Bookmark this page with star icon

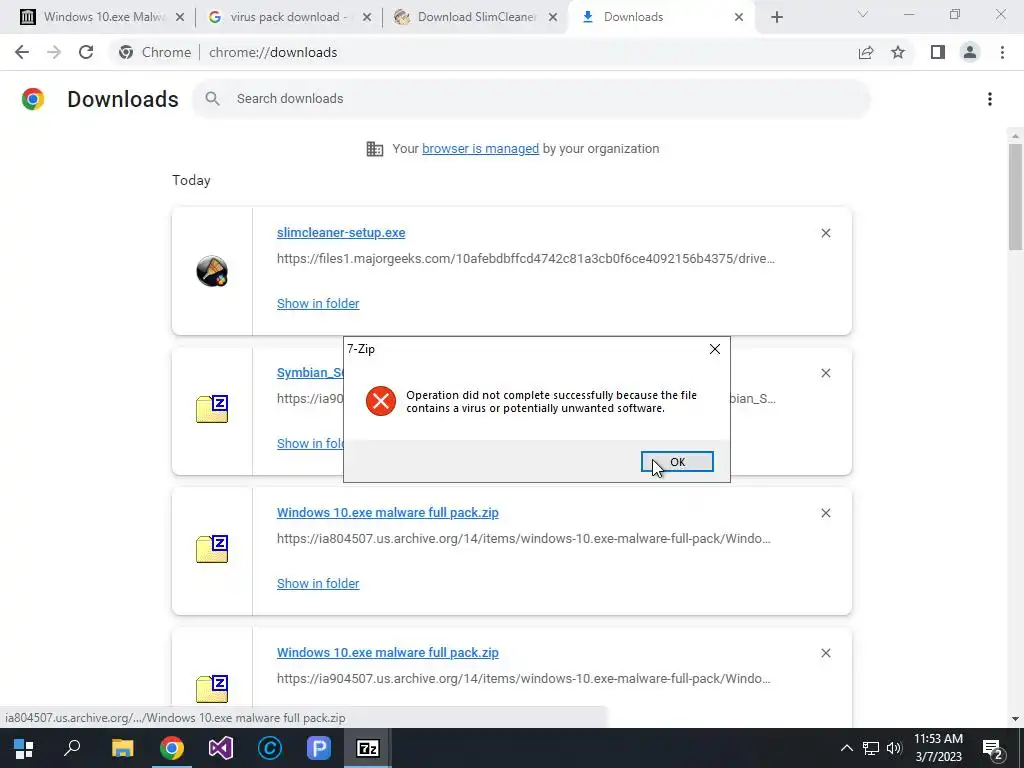(898, 52)
